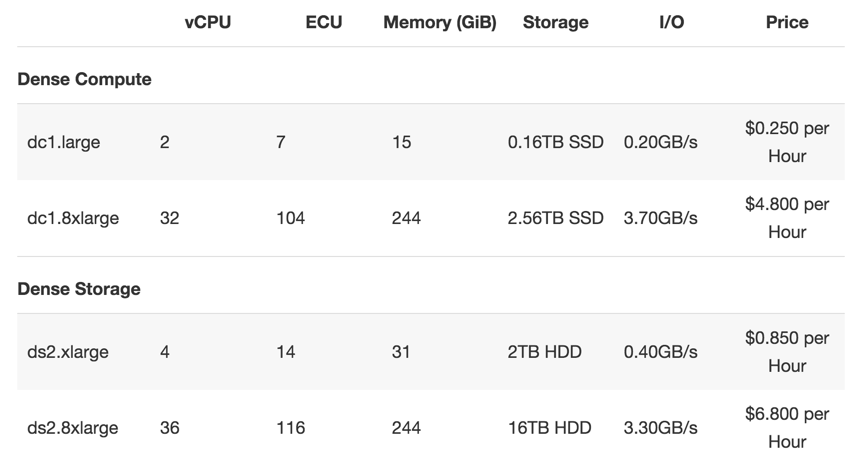
Task: Click the 3.70GB/s I/O value
Action: click(661, 218)
